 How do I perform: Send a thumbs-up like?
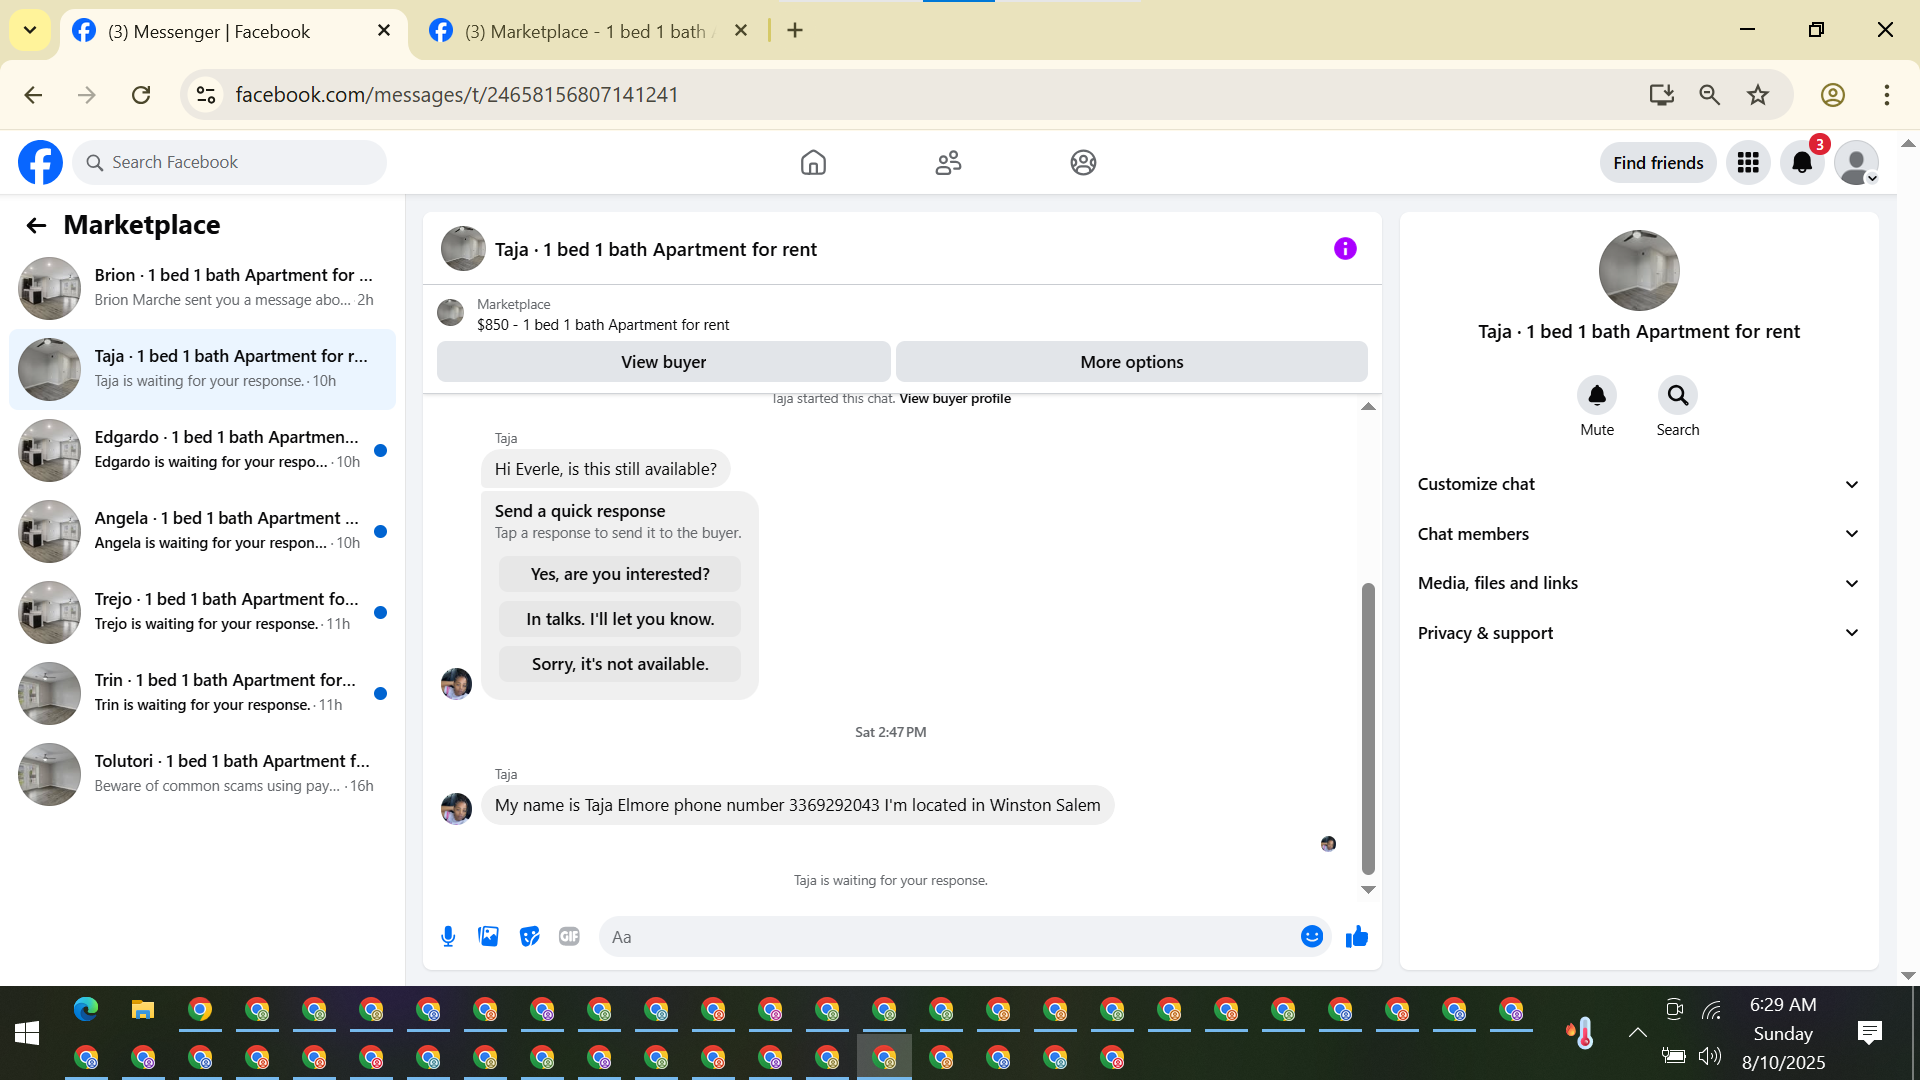pos(1356,937)
